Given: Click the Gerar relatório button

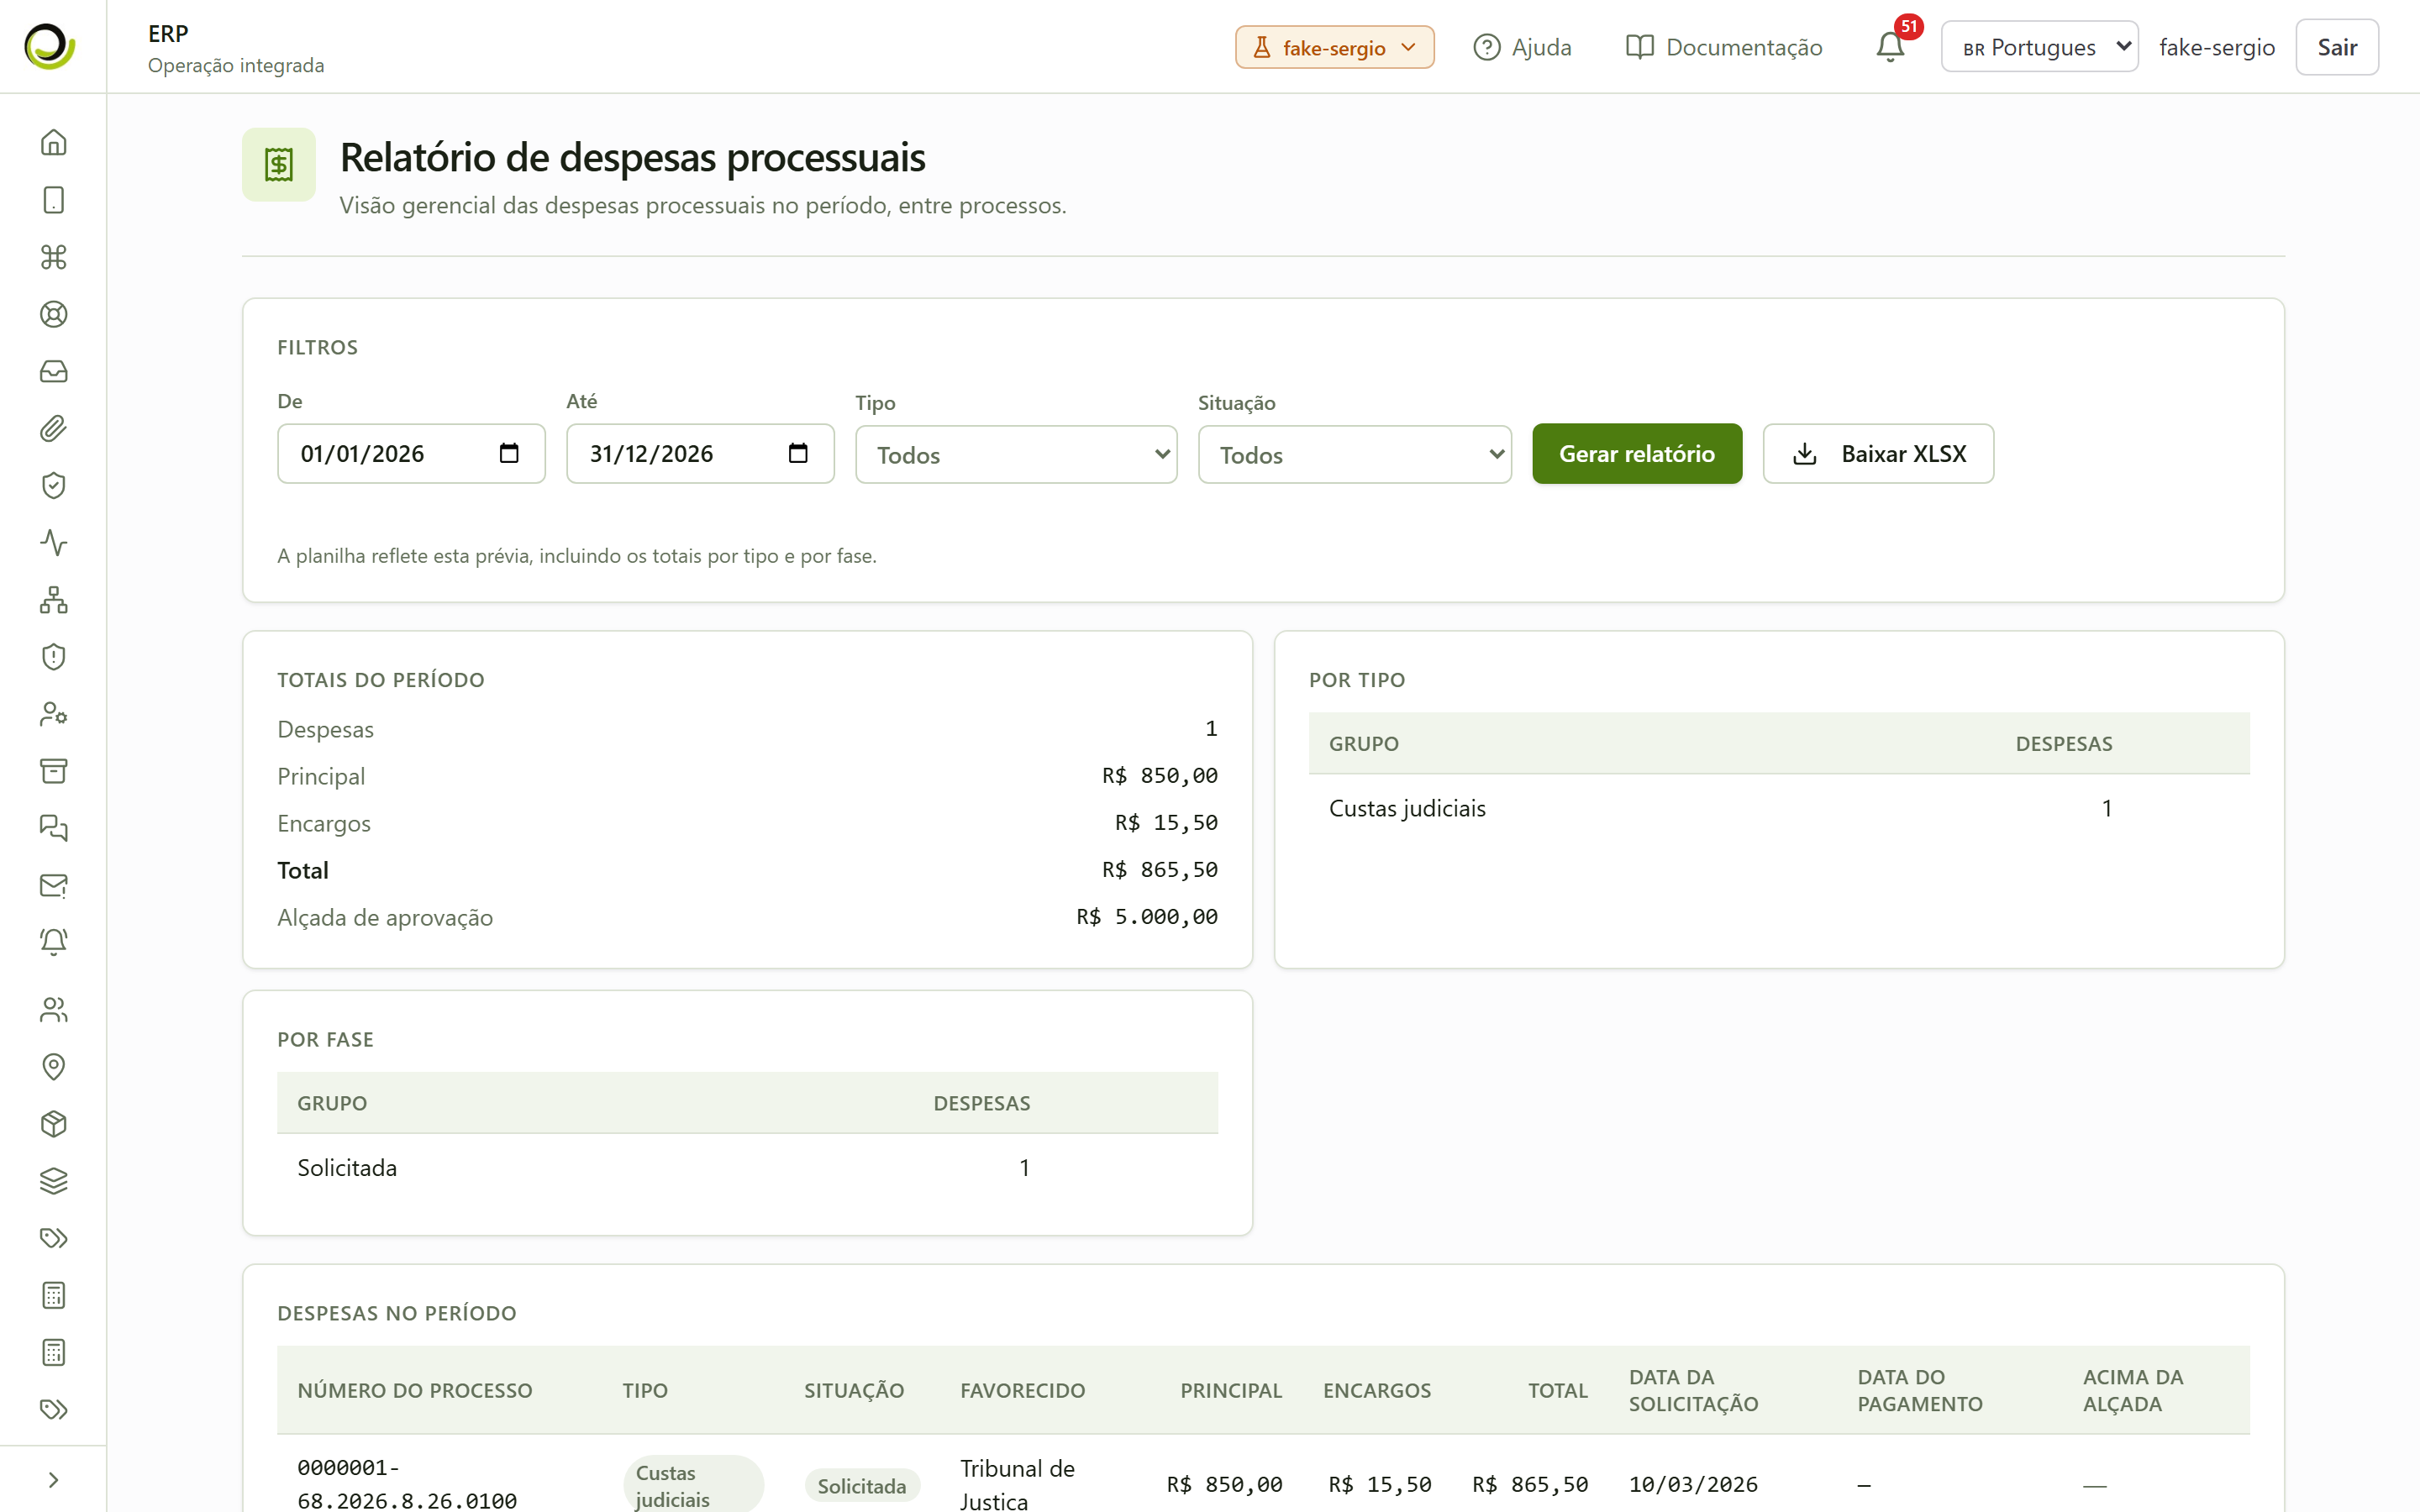Looking at the screenshot, I should click(1637, 454).
